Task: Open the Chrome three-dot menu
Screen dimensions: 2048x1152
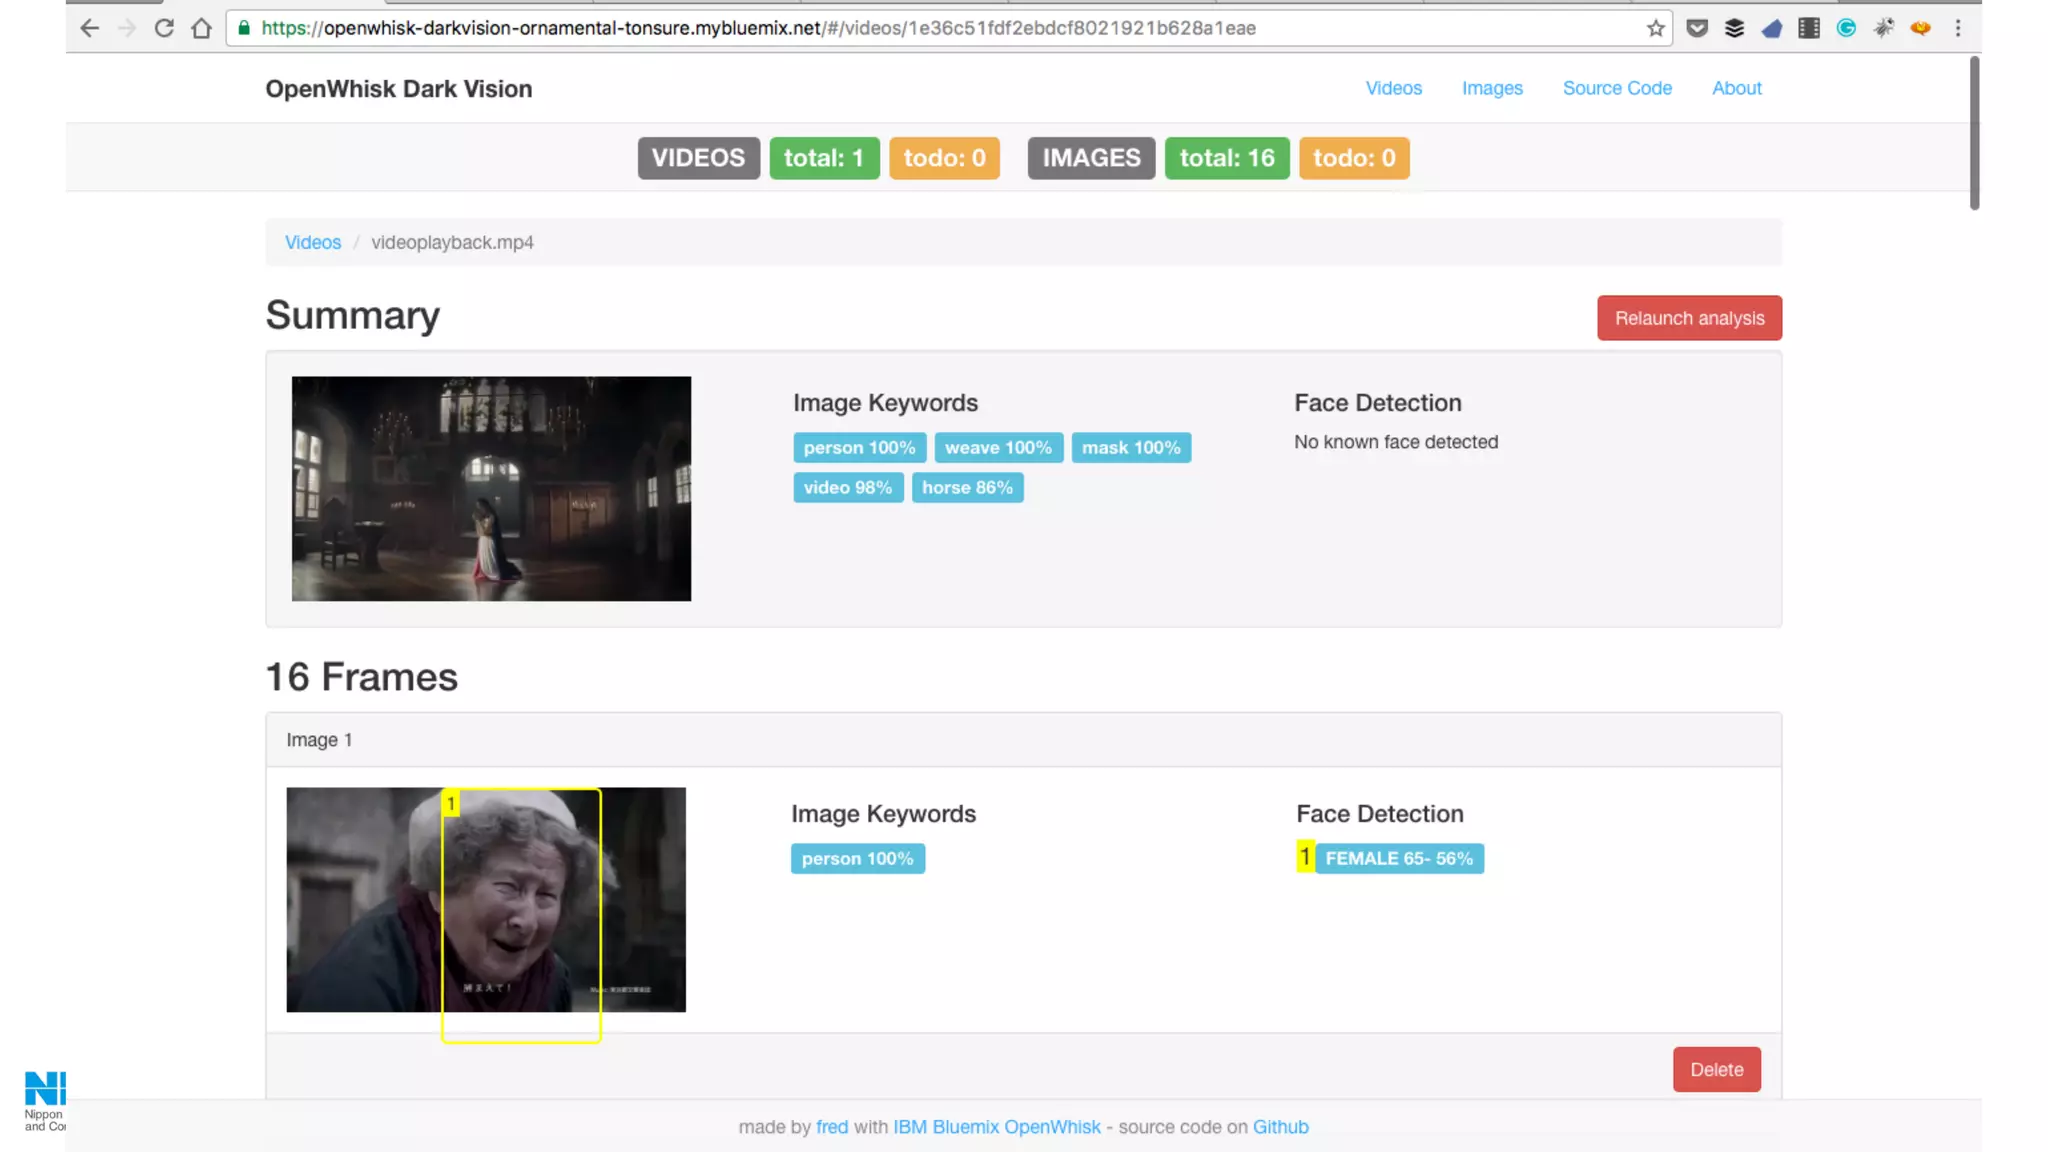Action: [1958, 28]
